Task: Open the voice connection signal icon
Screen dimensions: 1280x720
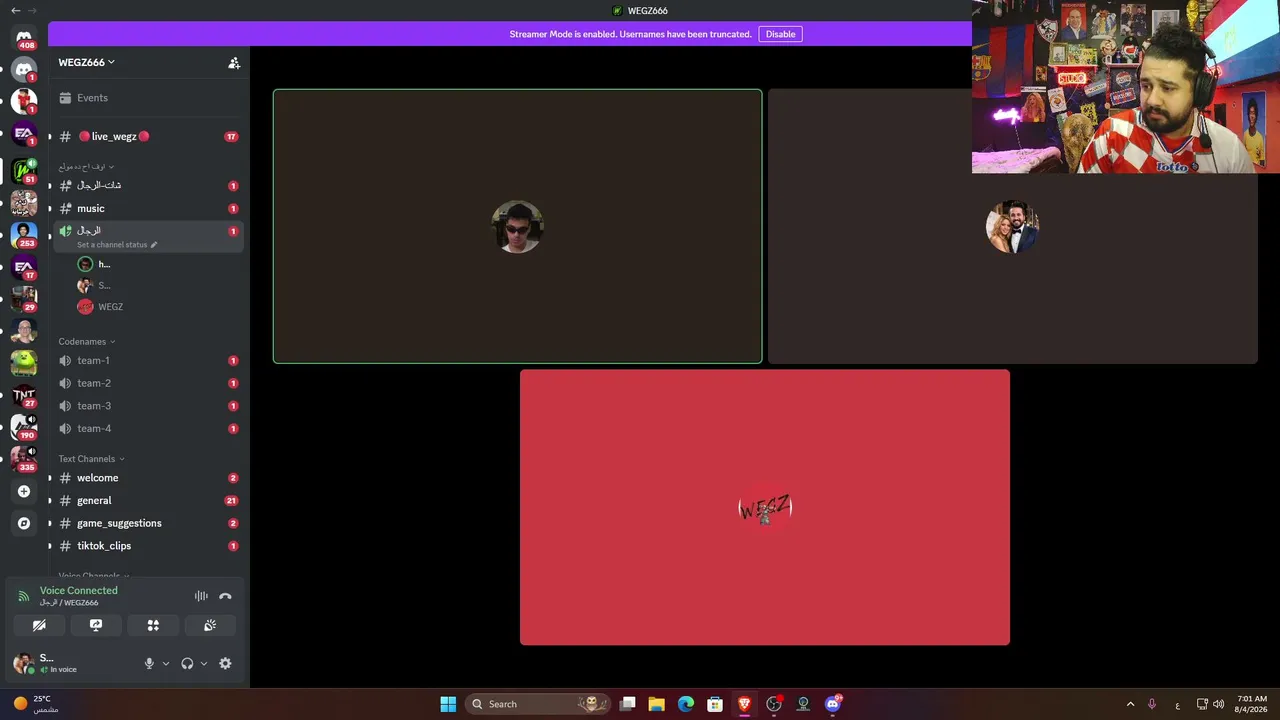Action: pos(24,596)
